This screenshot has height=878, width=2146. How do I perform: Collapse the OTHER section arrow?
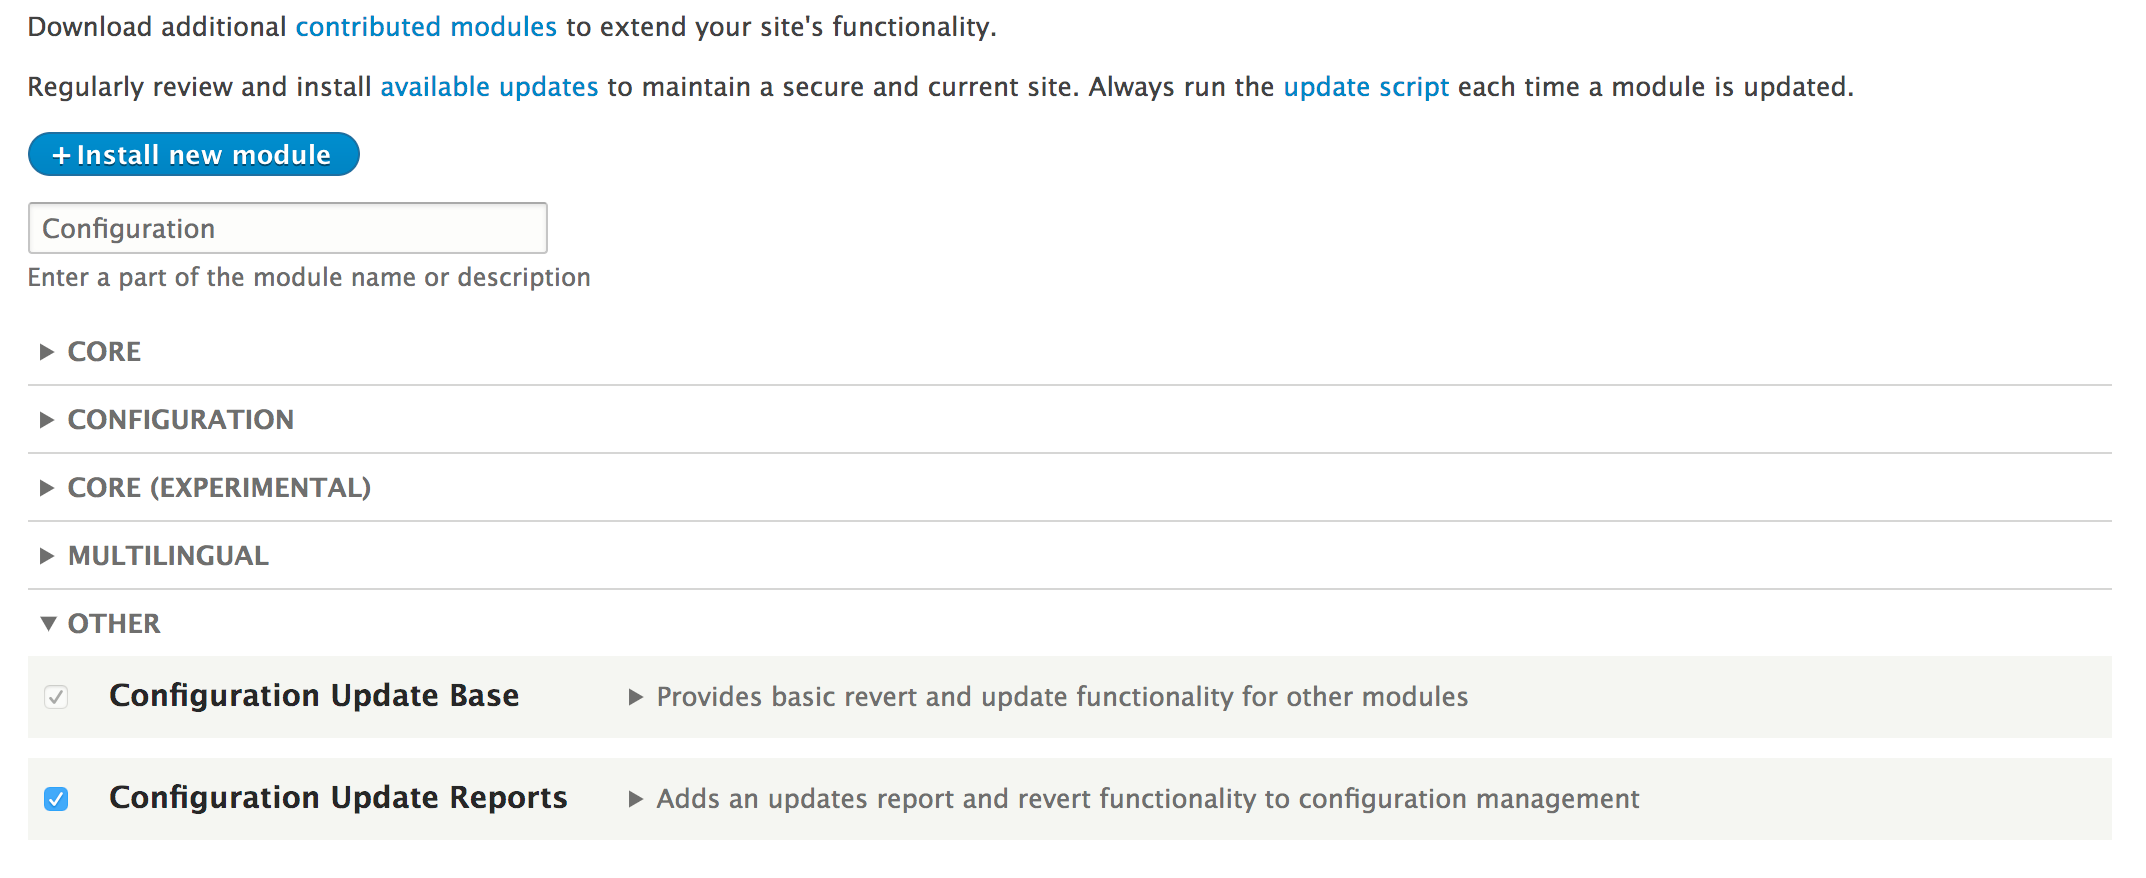[x=47, y=624]
